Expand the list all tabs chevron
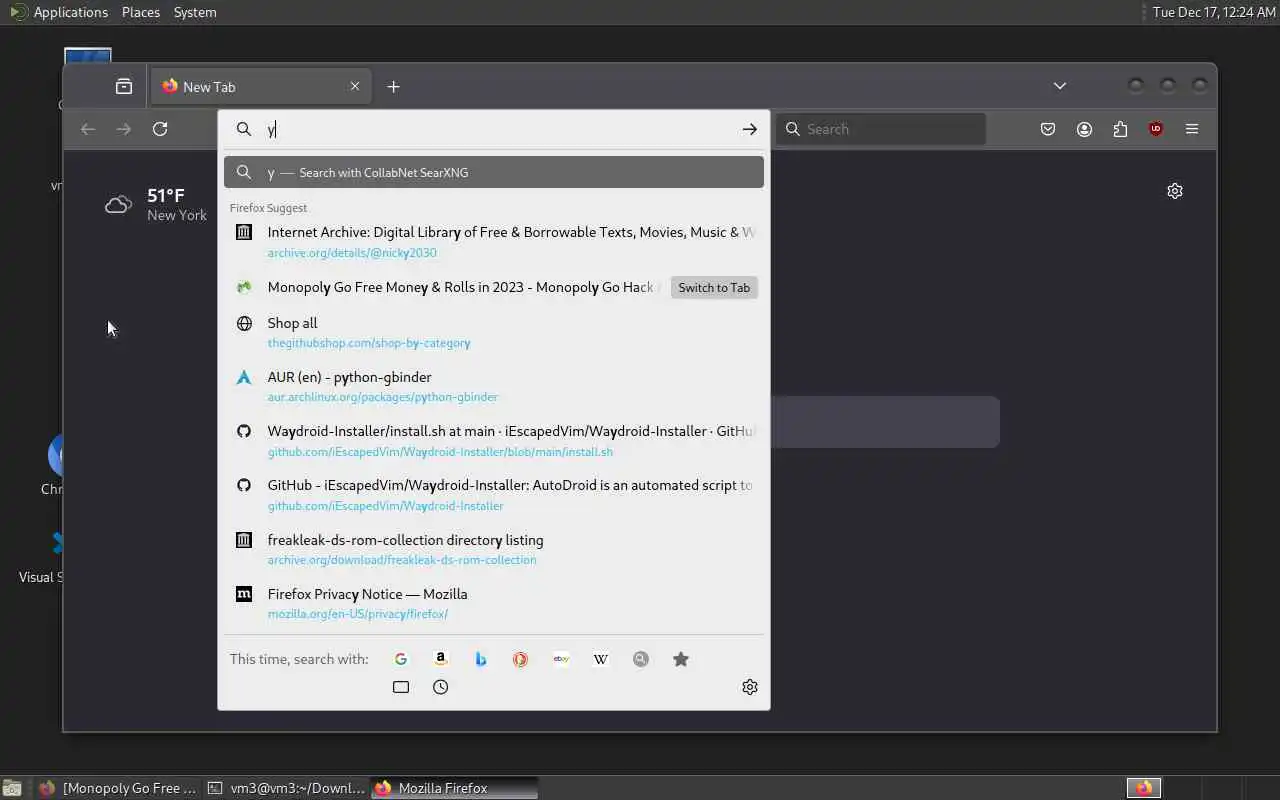The width and height of the screenshot is (1280, 800). 1060,86
